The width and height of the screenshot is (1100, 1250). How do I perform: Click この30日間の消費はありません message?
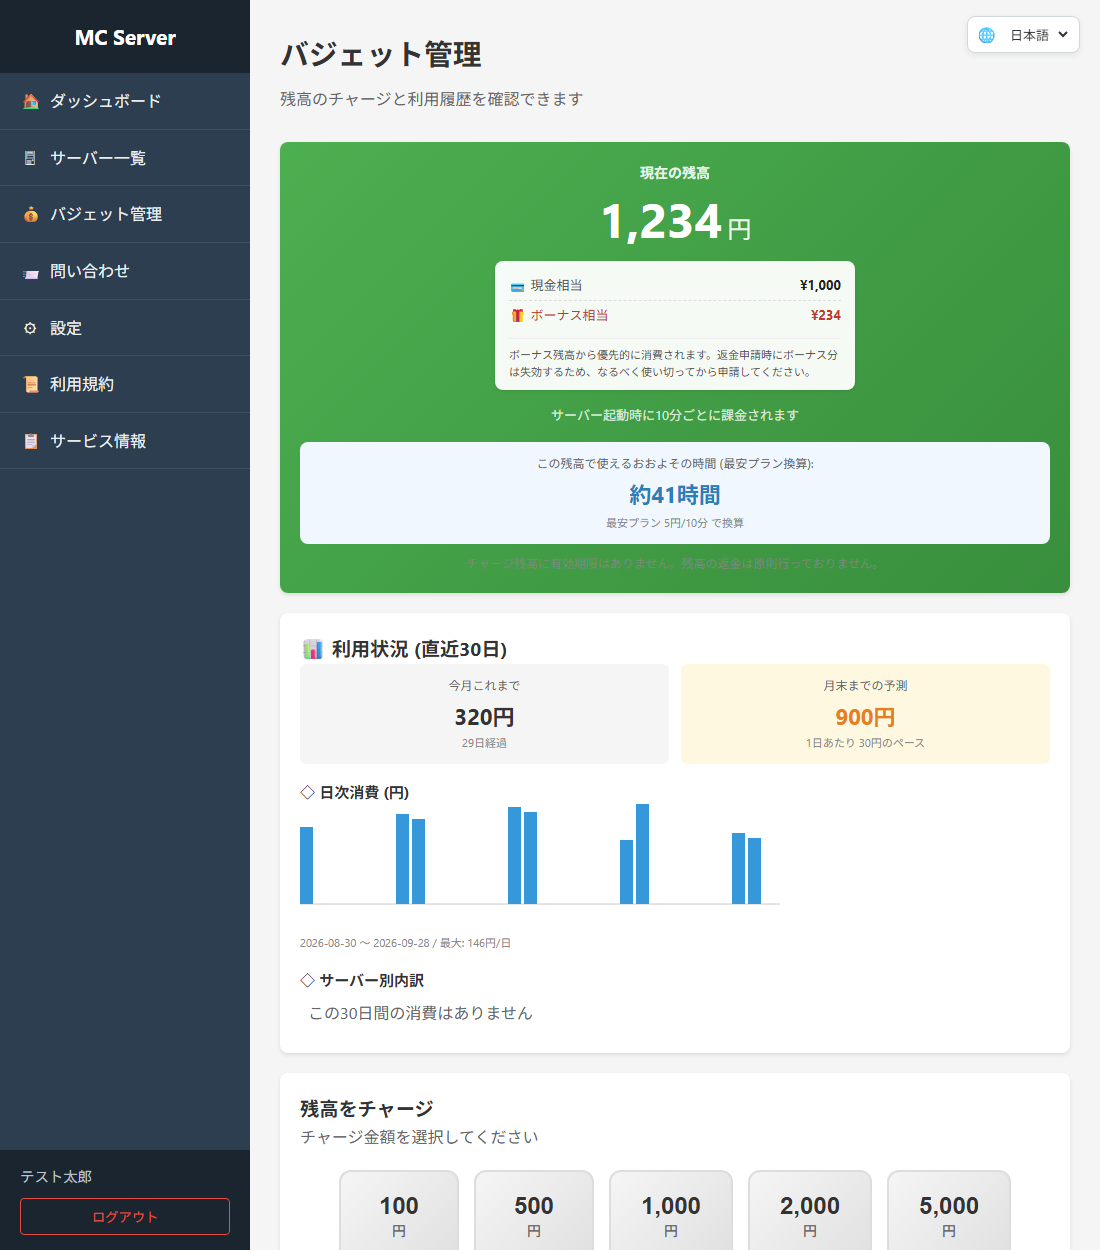pos(421,1013)
